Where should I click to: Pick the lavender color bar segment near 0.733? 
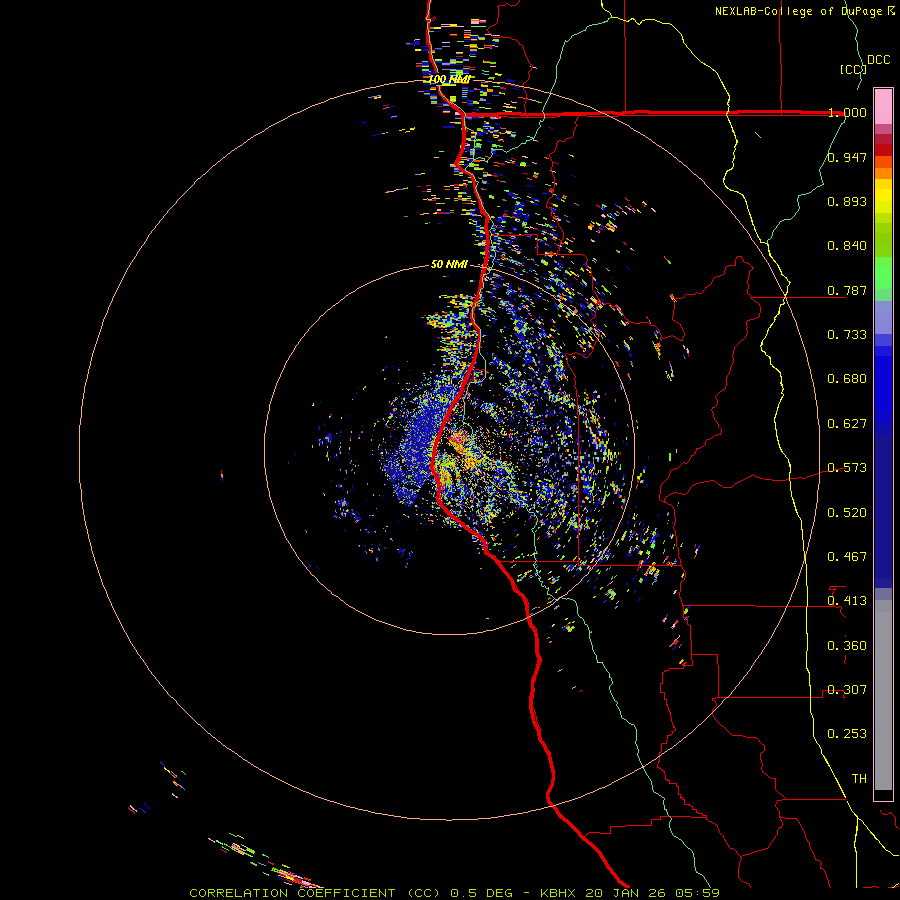coord(883,318)
